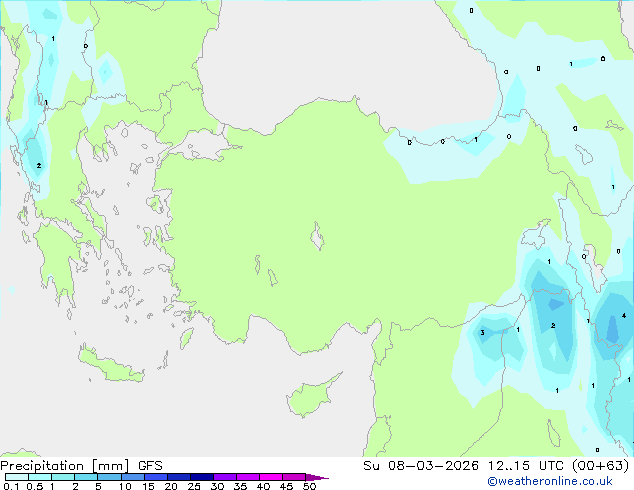The width and height of the screenshot is (634, 490).
Task: Select the "15" legend scale label
Action: (x=148, y=486)
